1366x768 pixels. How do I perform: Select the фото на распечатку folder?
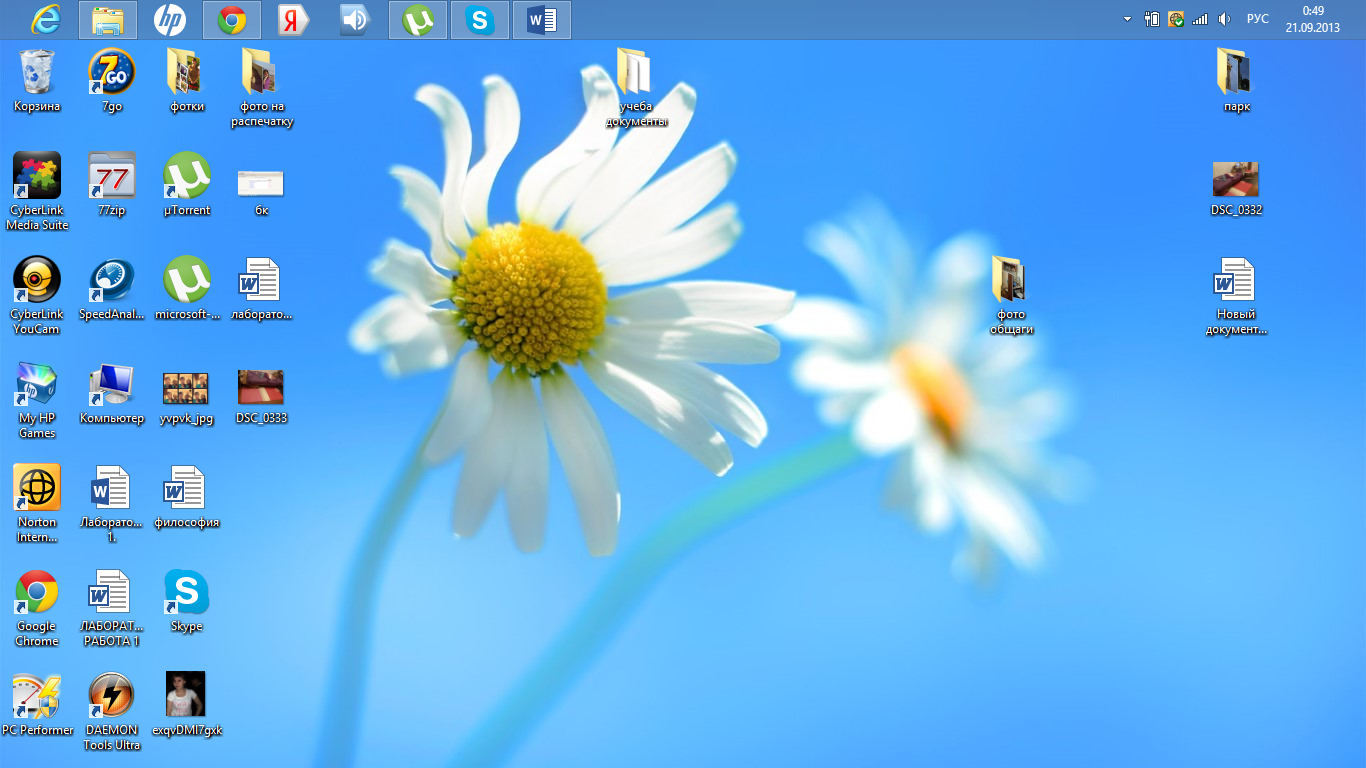[x=262, y=88]
